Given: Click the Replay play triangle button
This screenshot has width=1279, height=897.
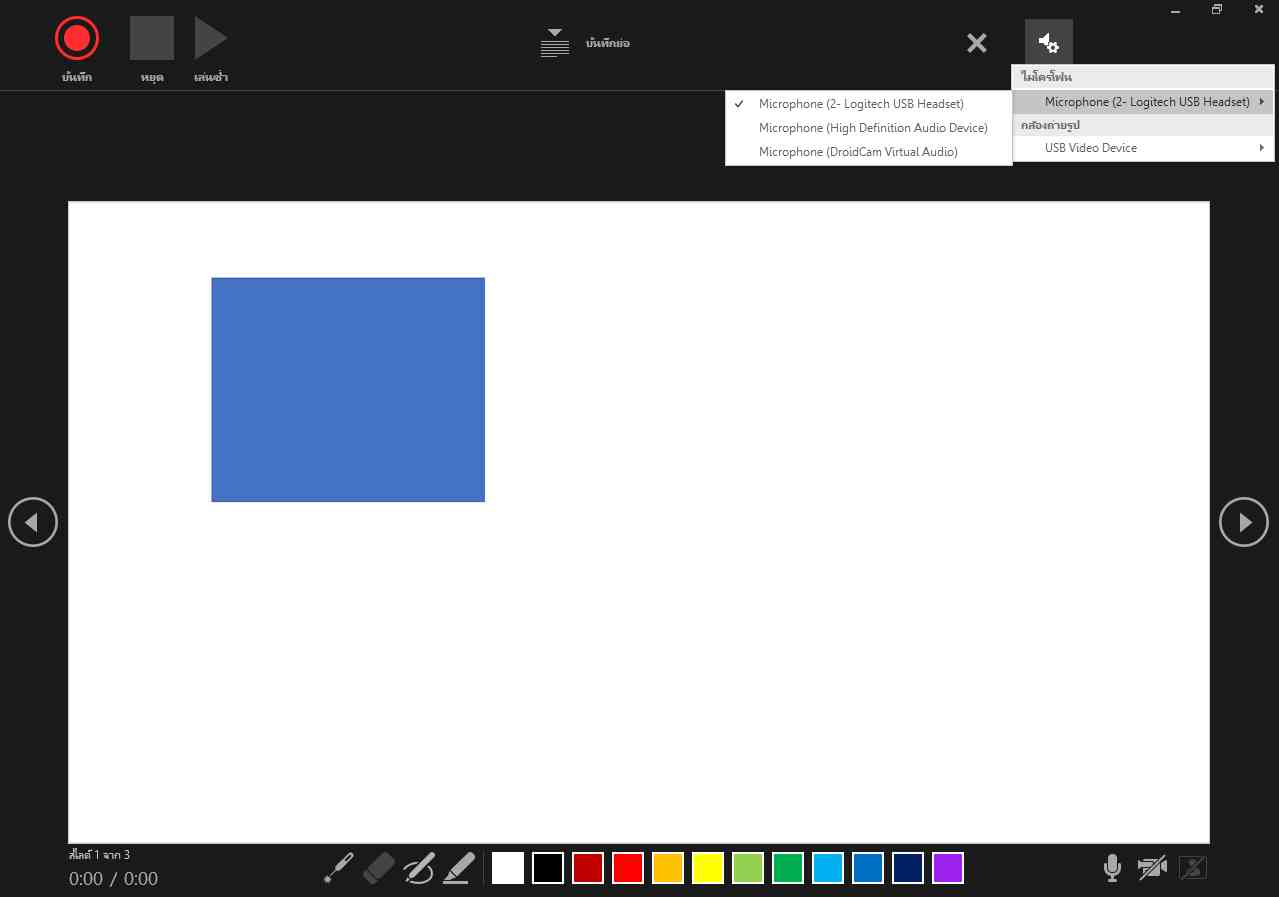Looking at the screenshot, I should pyautogui.click(x=210, y=40).
